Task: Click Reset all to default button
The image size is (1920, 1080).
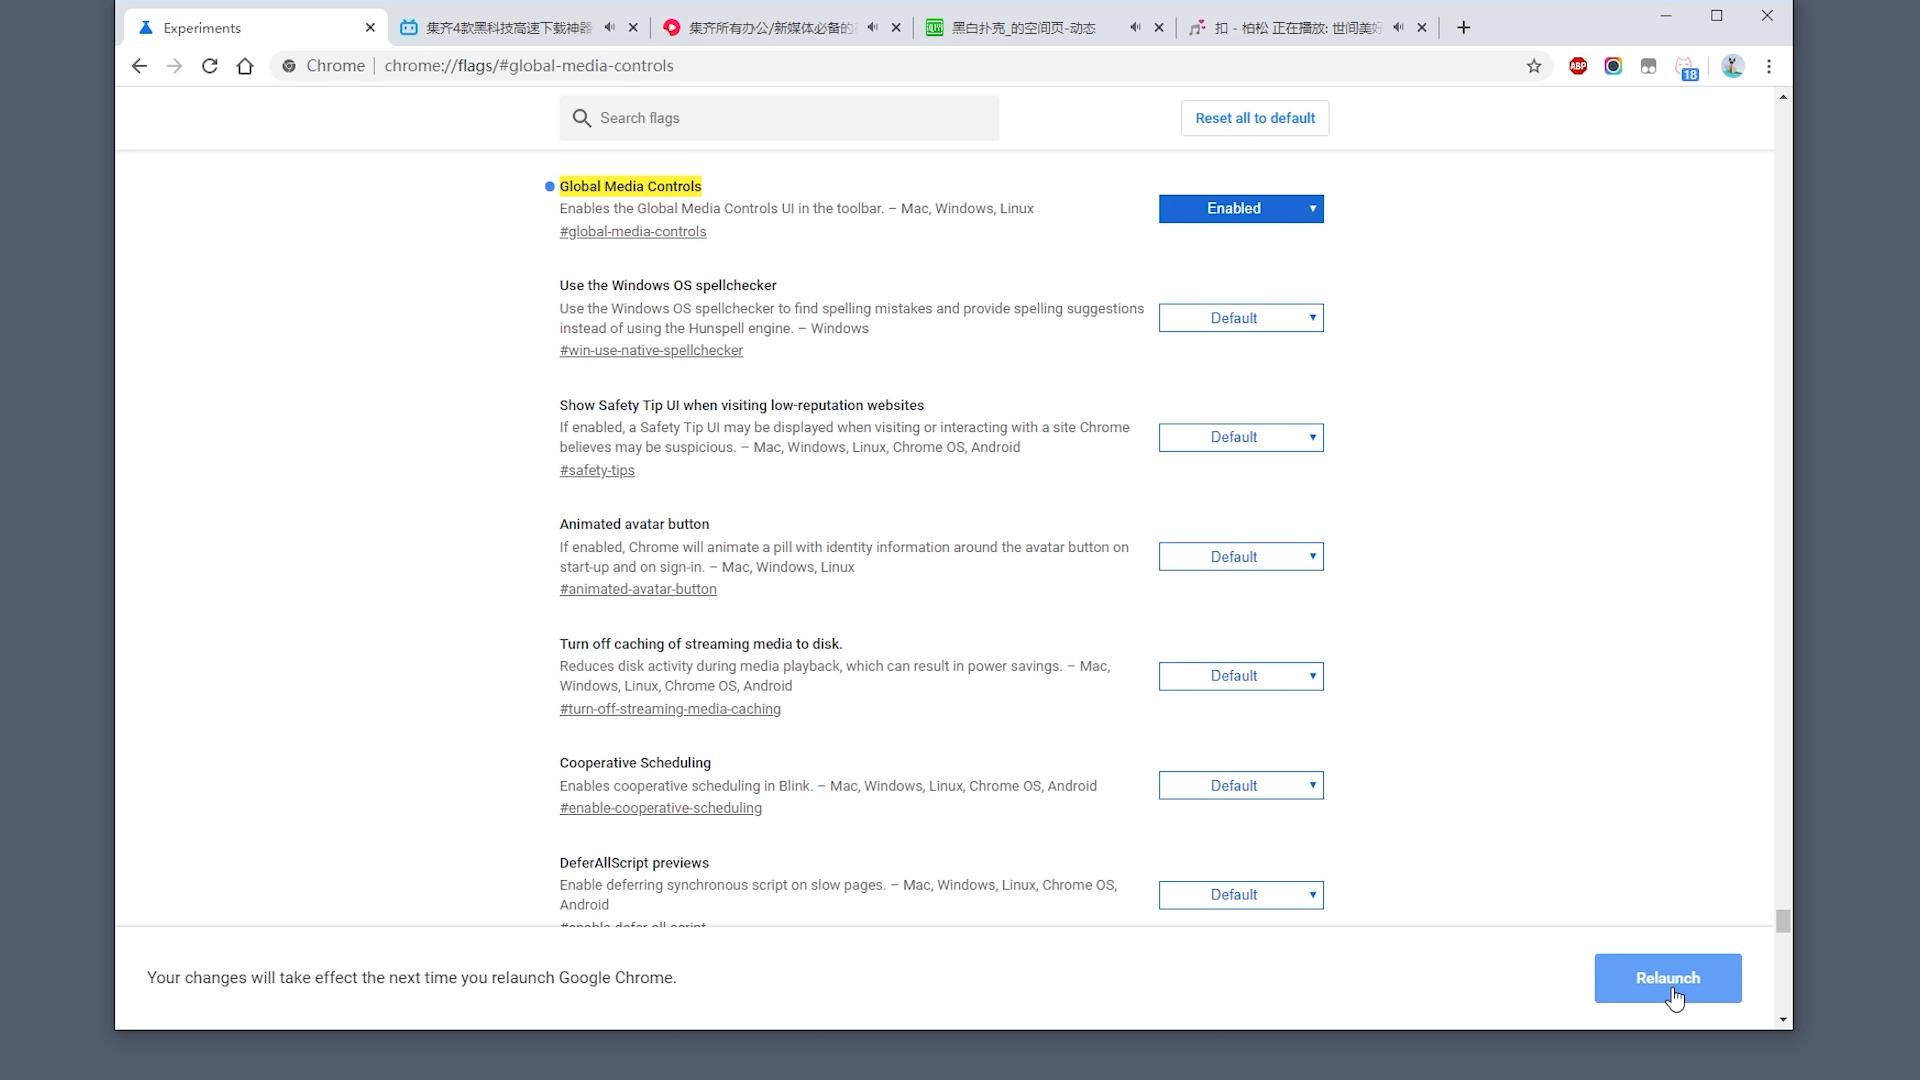Action: [x=1254, y=118]
